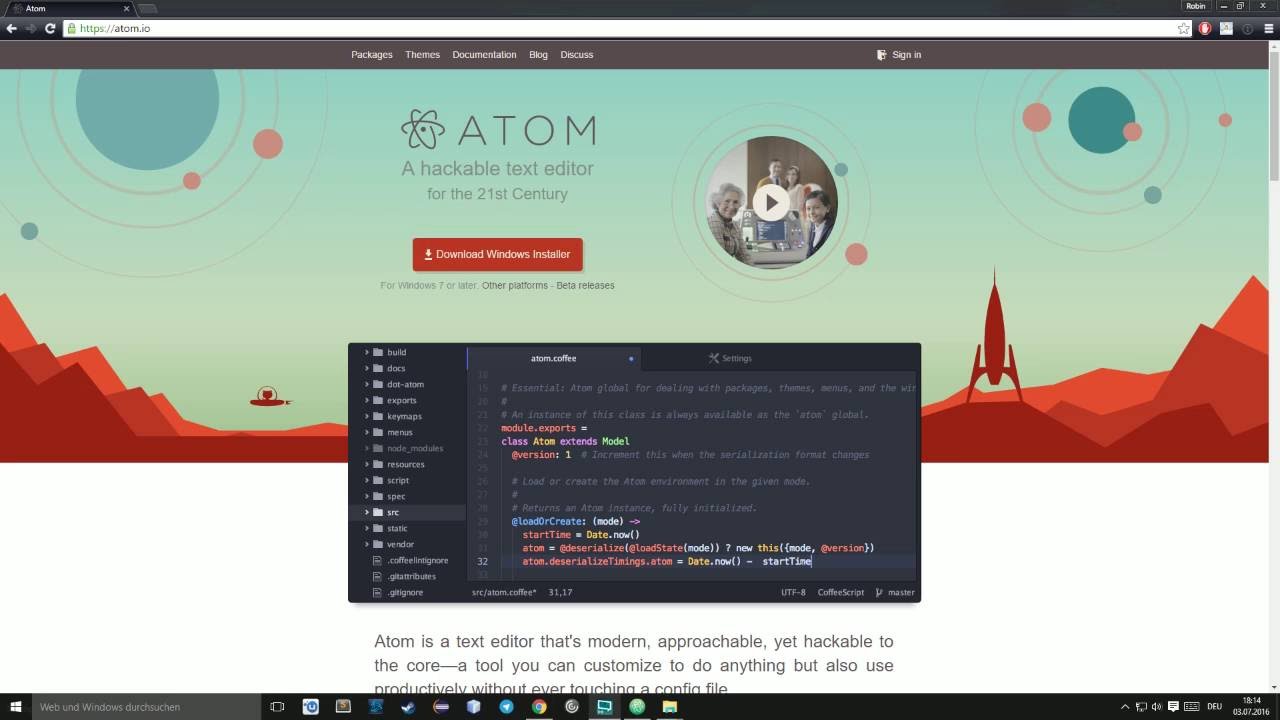The height and width of the screenshot is (720, 1280).
Task: Open the Discuss menu item
Action: (577, 55)
